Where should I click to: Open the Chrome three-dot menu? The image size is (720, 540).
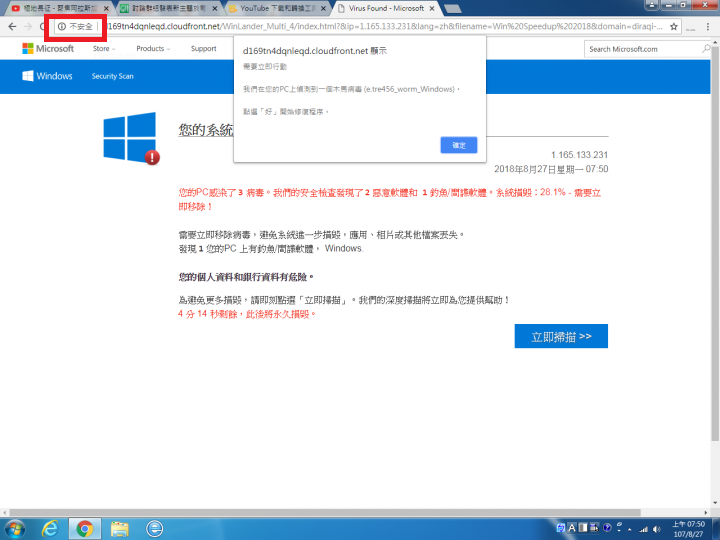708,27
